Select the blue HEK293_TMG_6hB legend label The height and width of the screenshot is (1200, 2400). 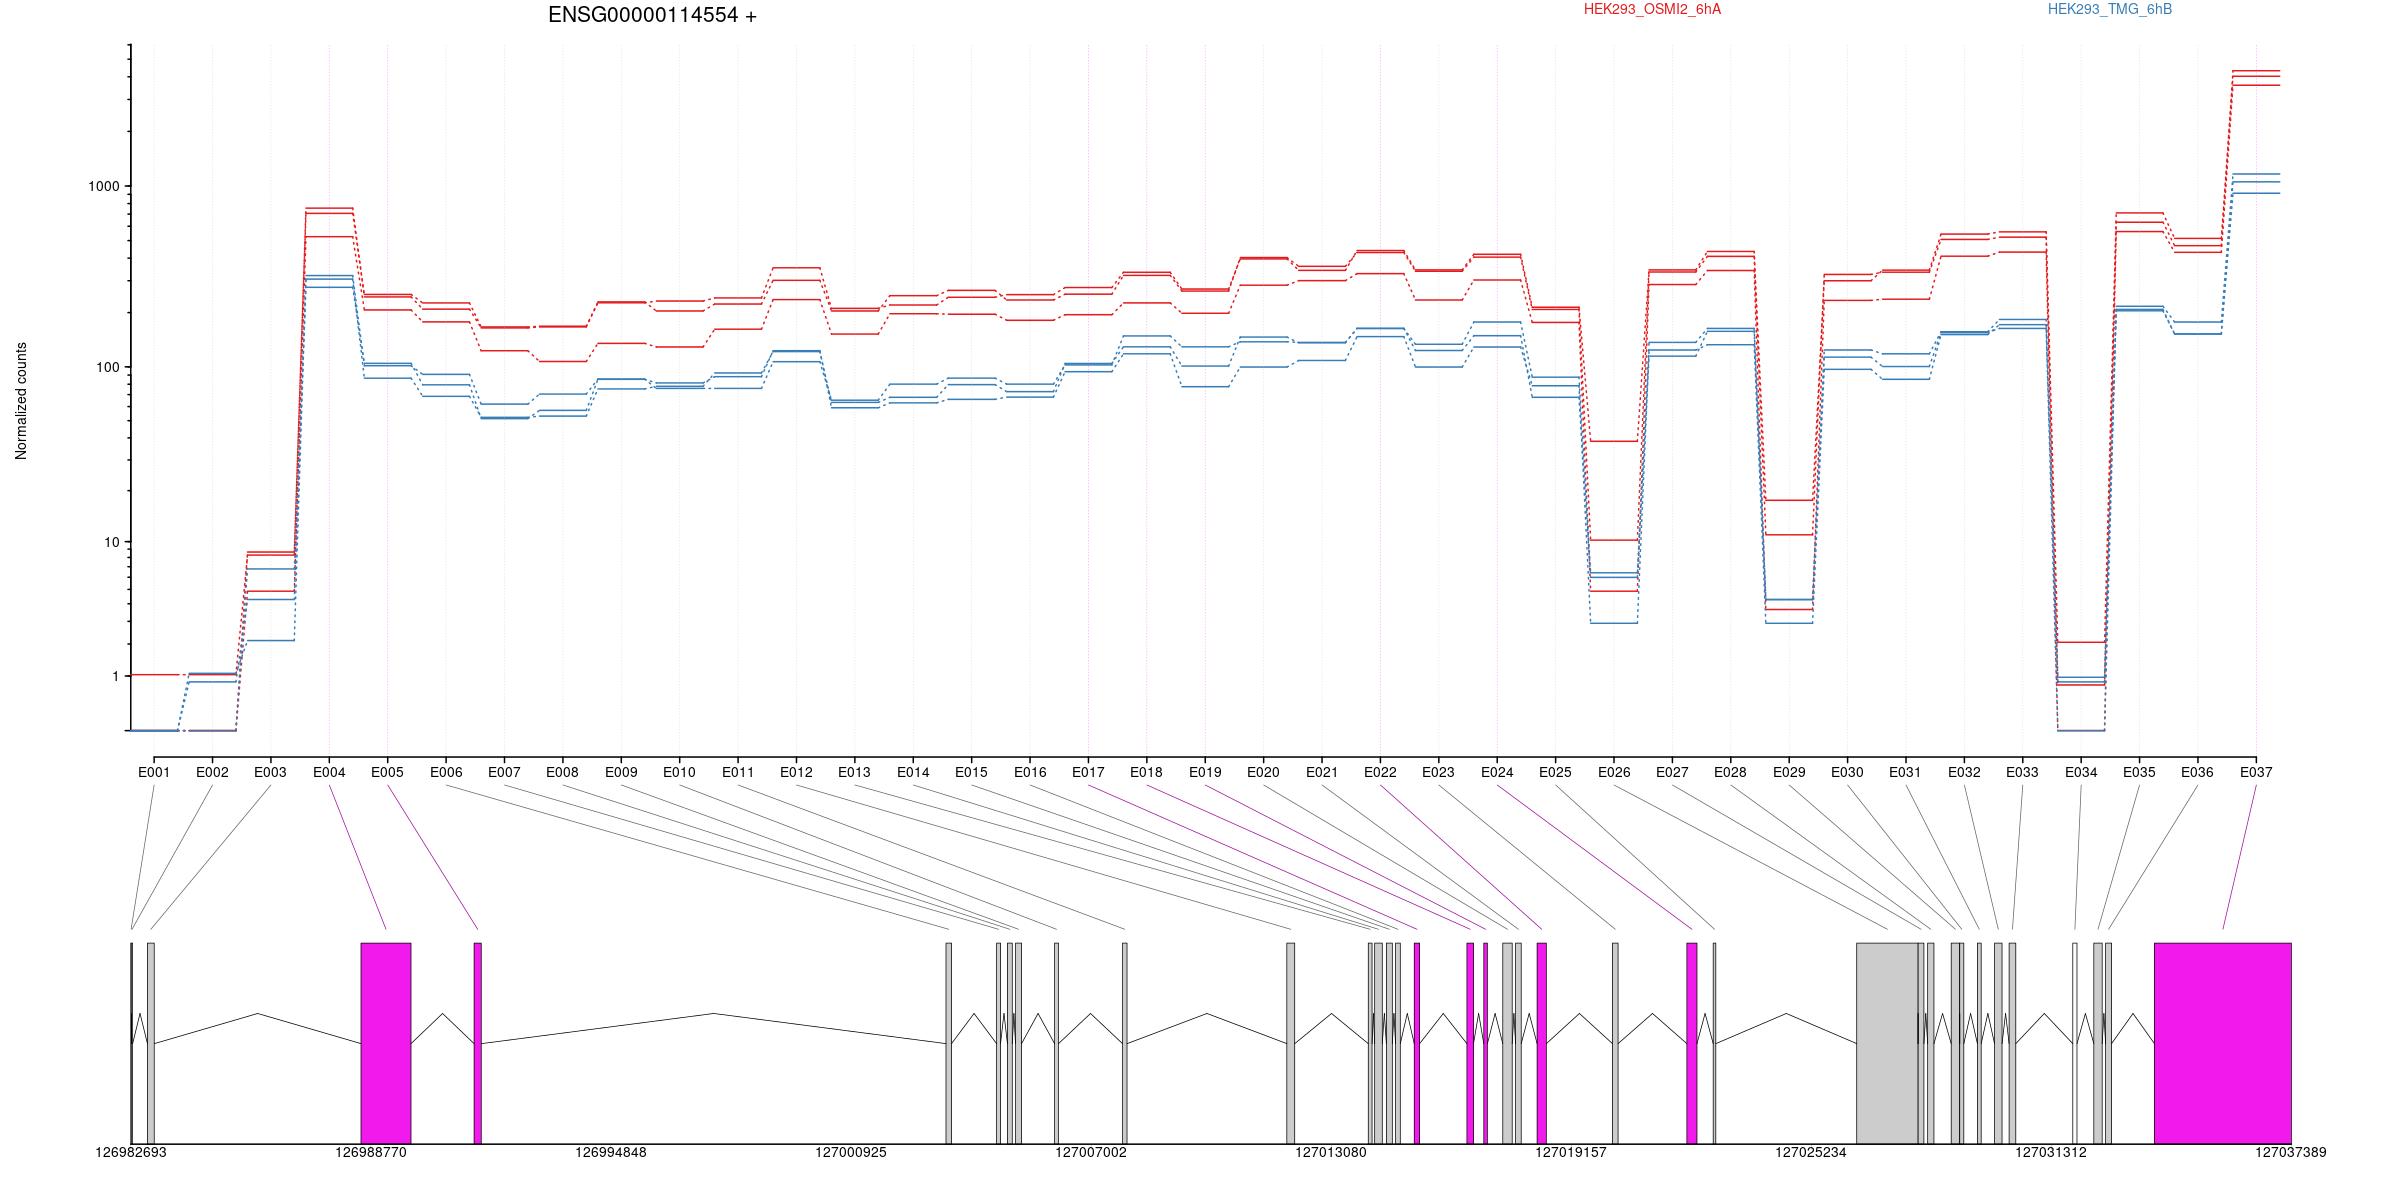click(x=2110, y=9)
